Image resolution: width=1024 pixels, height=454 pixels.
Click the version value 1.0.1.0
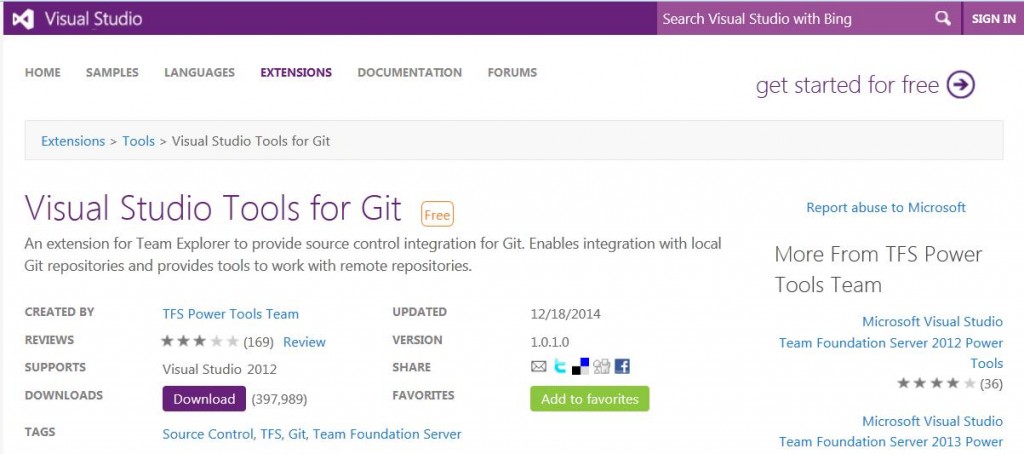pos(550,342)
